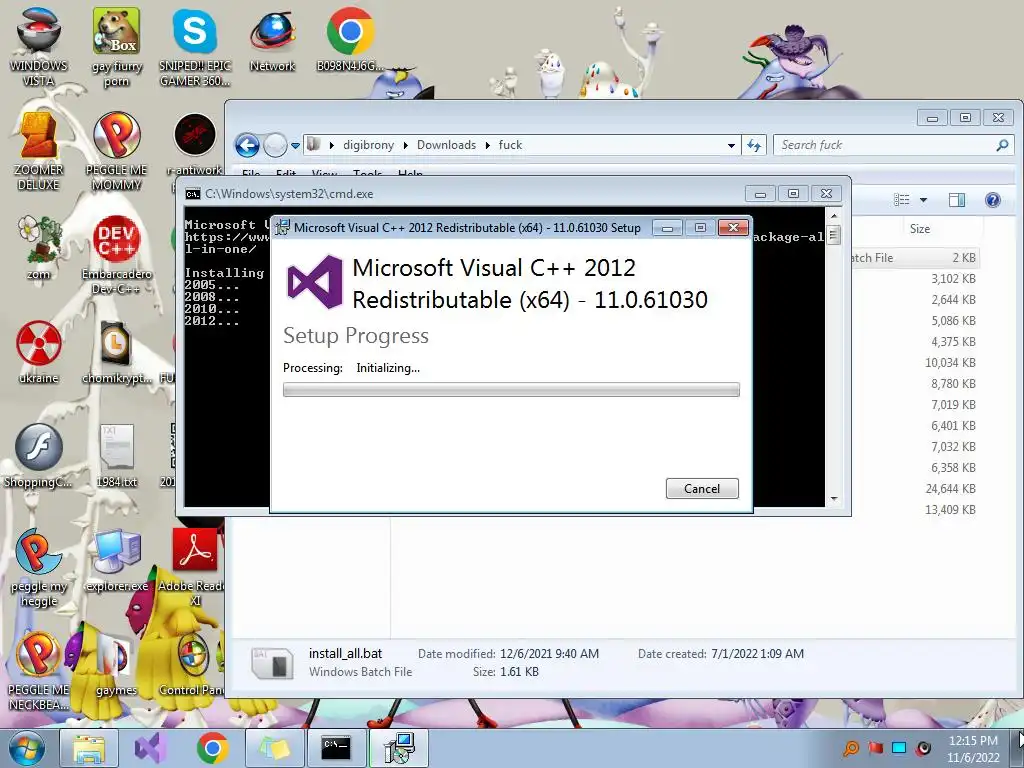Screen dimensions: 1024x768
Task: Launch peggle my heggle desktop icon
Action: pyautogui.click(x=39, y=567)
